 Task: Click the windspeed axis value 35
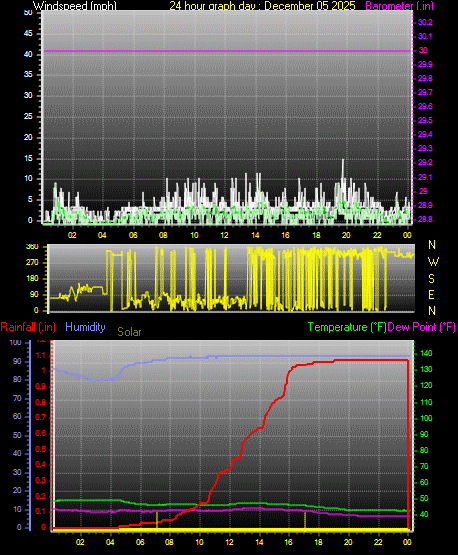tap(28, 74)
